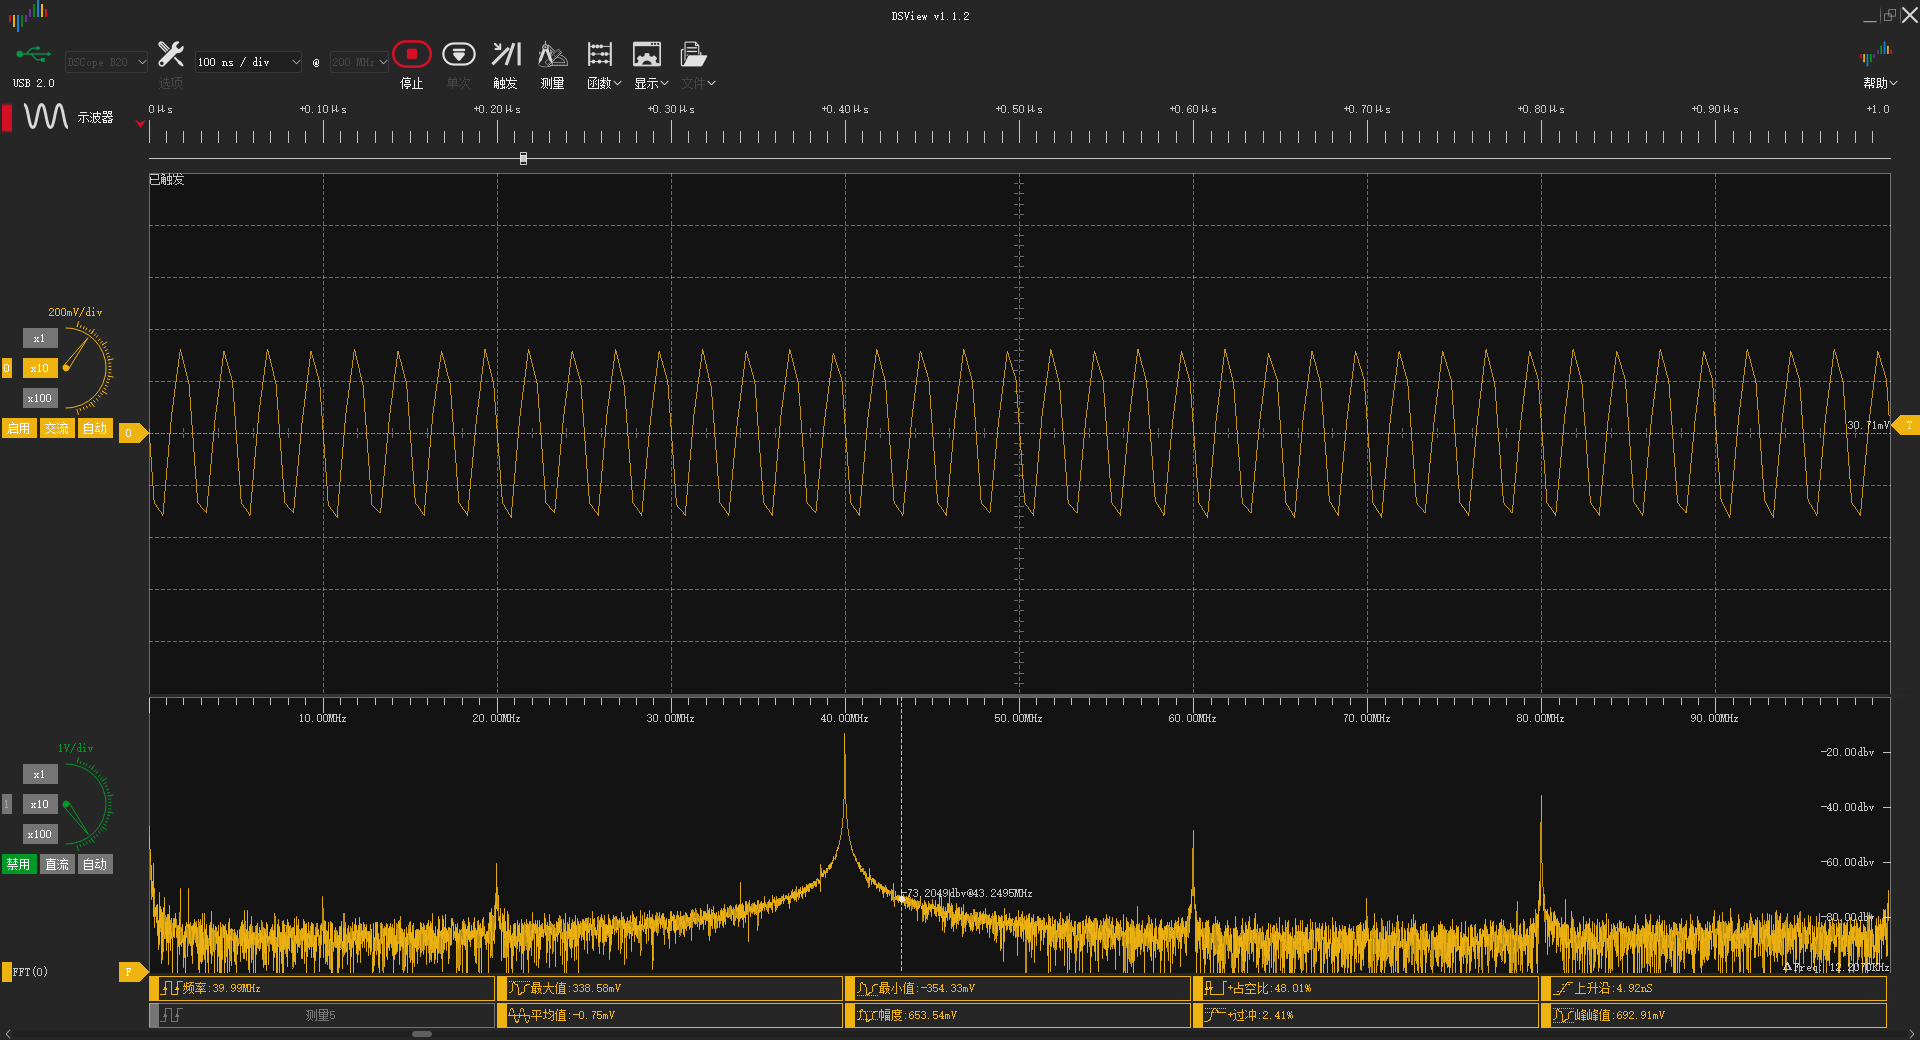
Task: Expand the File (文件) menu arrow
Action: 711,84
